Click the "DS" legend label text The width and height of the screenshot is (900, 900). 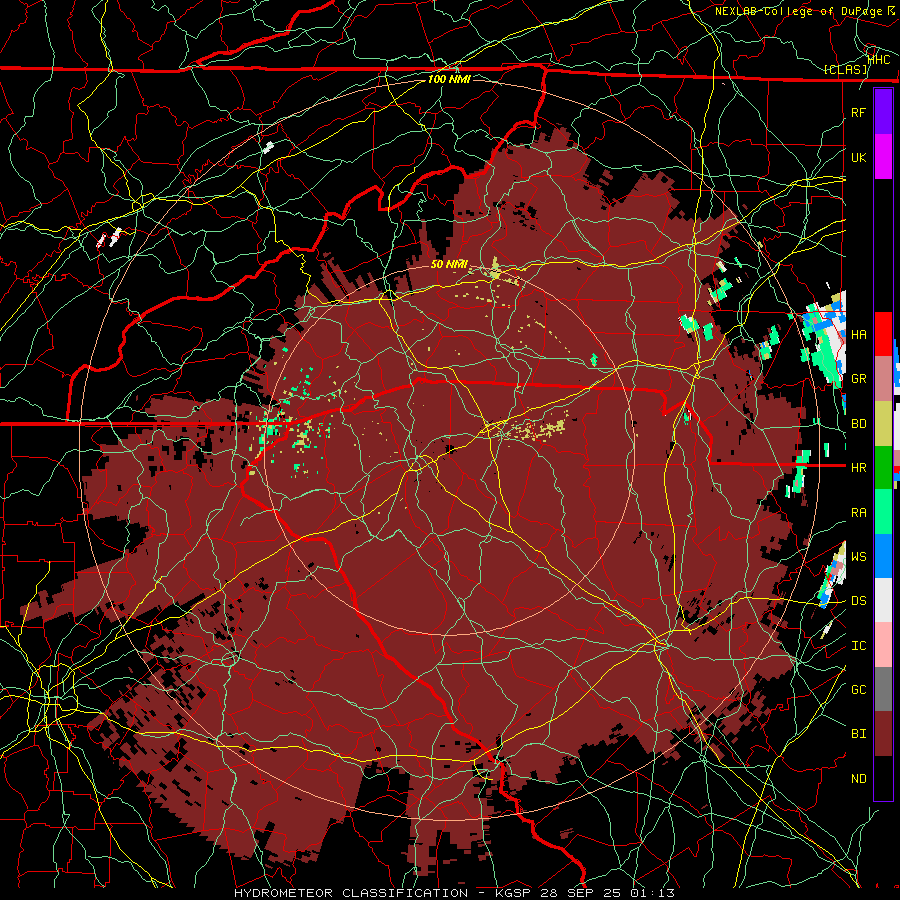pyautogui.click(x=859, y=601)
